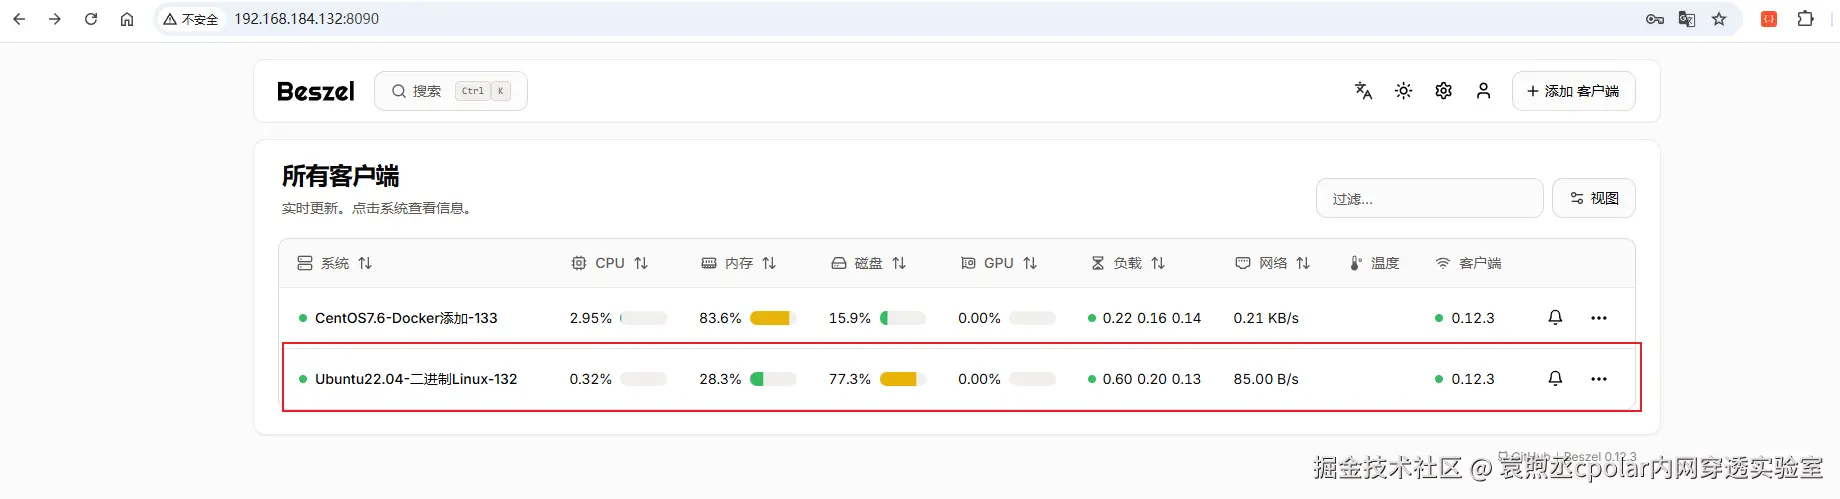Open the search box with Ctrl K hint
This screenshot has height=499, width=1840.
451,91
